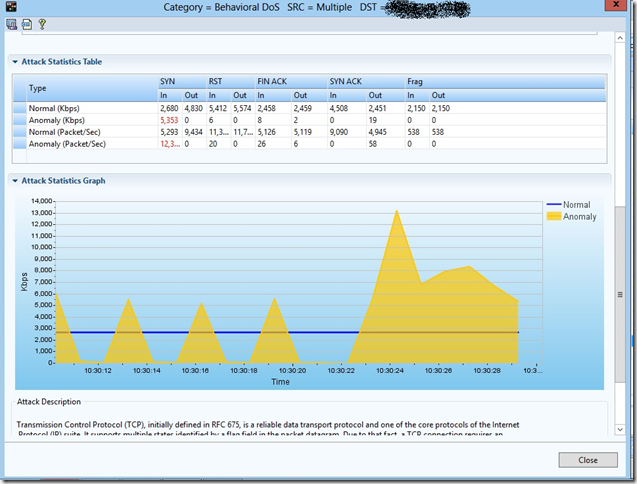Click the 5,574 RST Out value
This screenshot has width=637, height=484.
242,109
